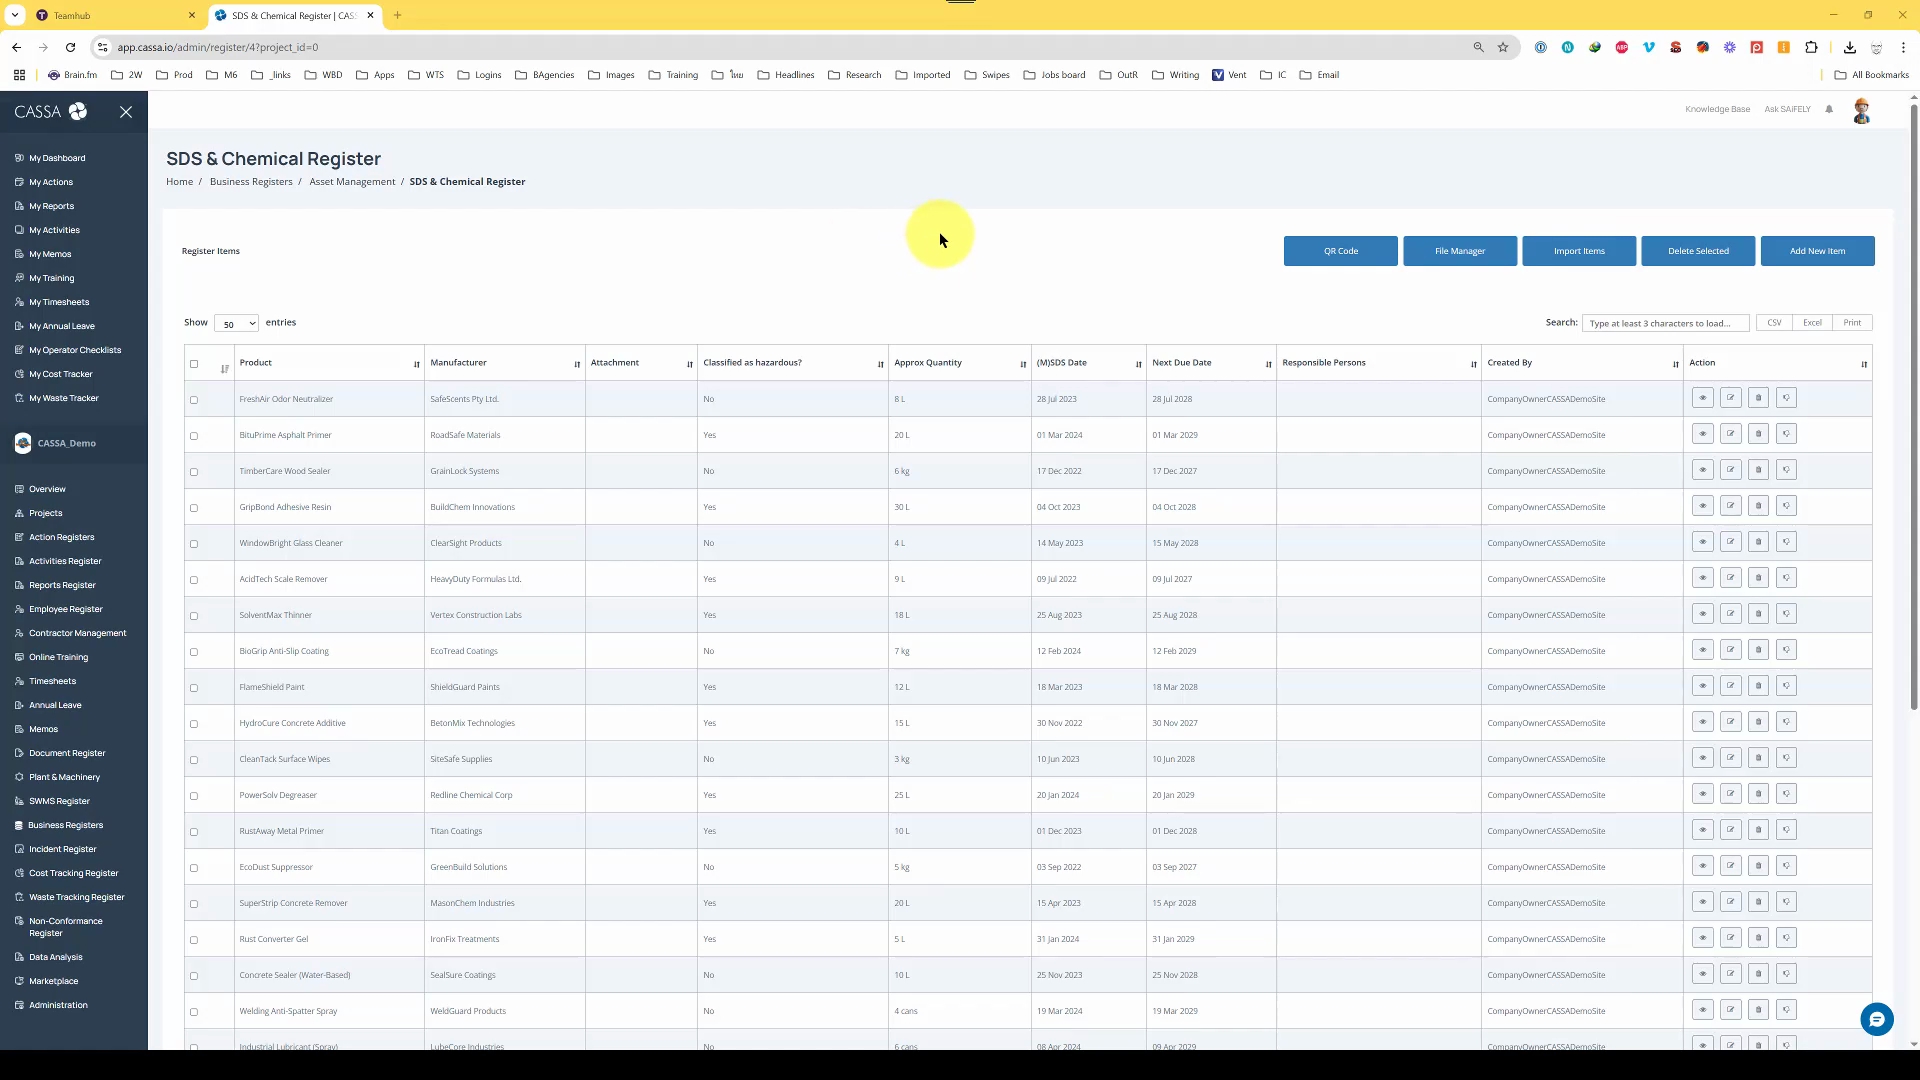Go to My Dashboard in sidebar
Image resolution: width=1920 pixels, height=1080 pixels.
pyautogui.click(x=57, y=158)
